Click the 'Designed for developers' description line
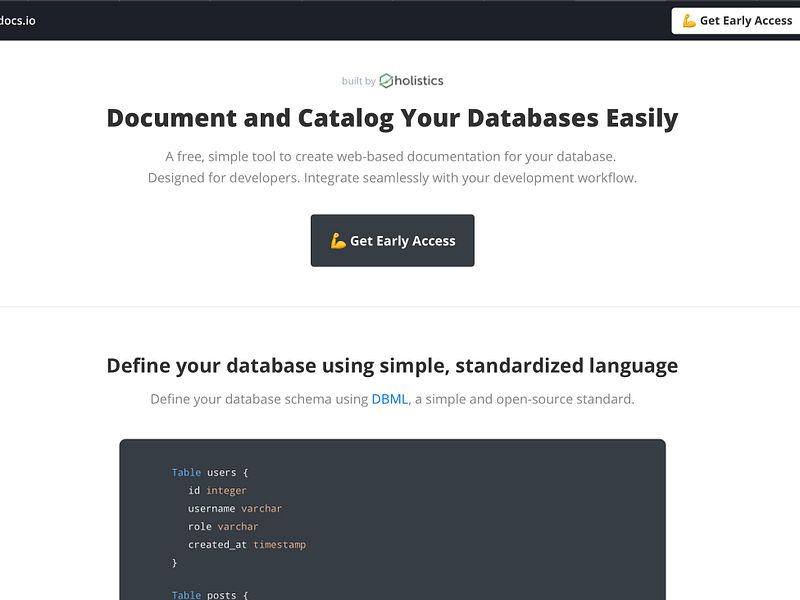The image size is (800, 600). coord(392,178)
